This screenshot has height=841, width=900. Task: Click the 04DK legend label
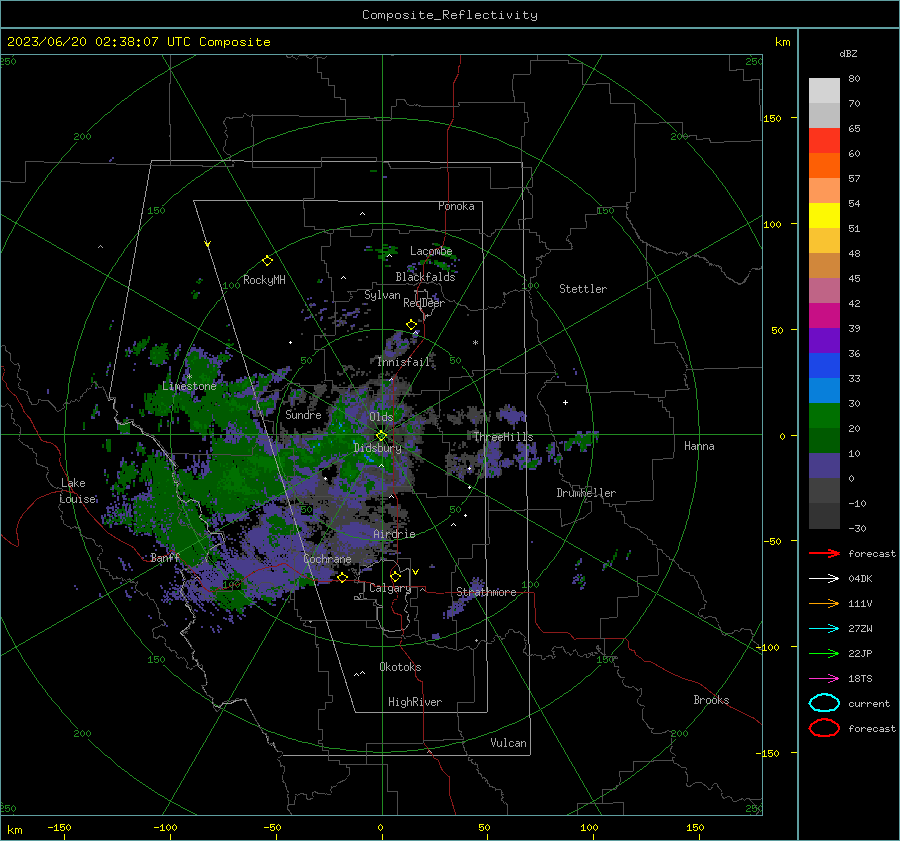(860, 579)
